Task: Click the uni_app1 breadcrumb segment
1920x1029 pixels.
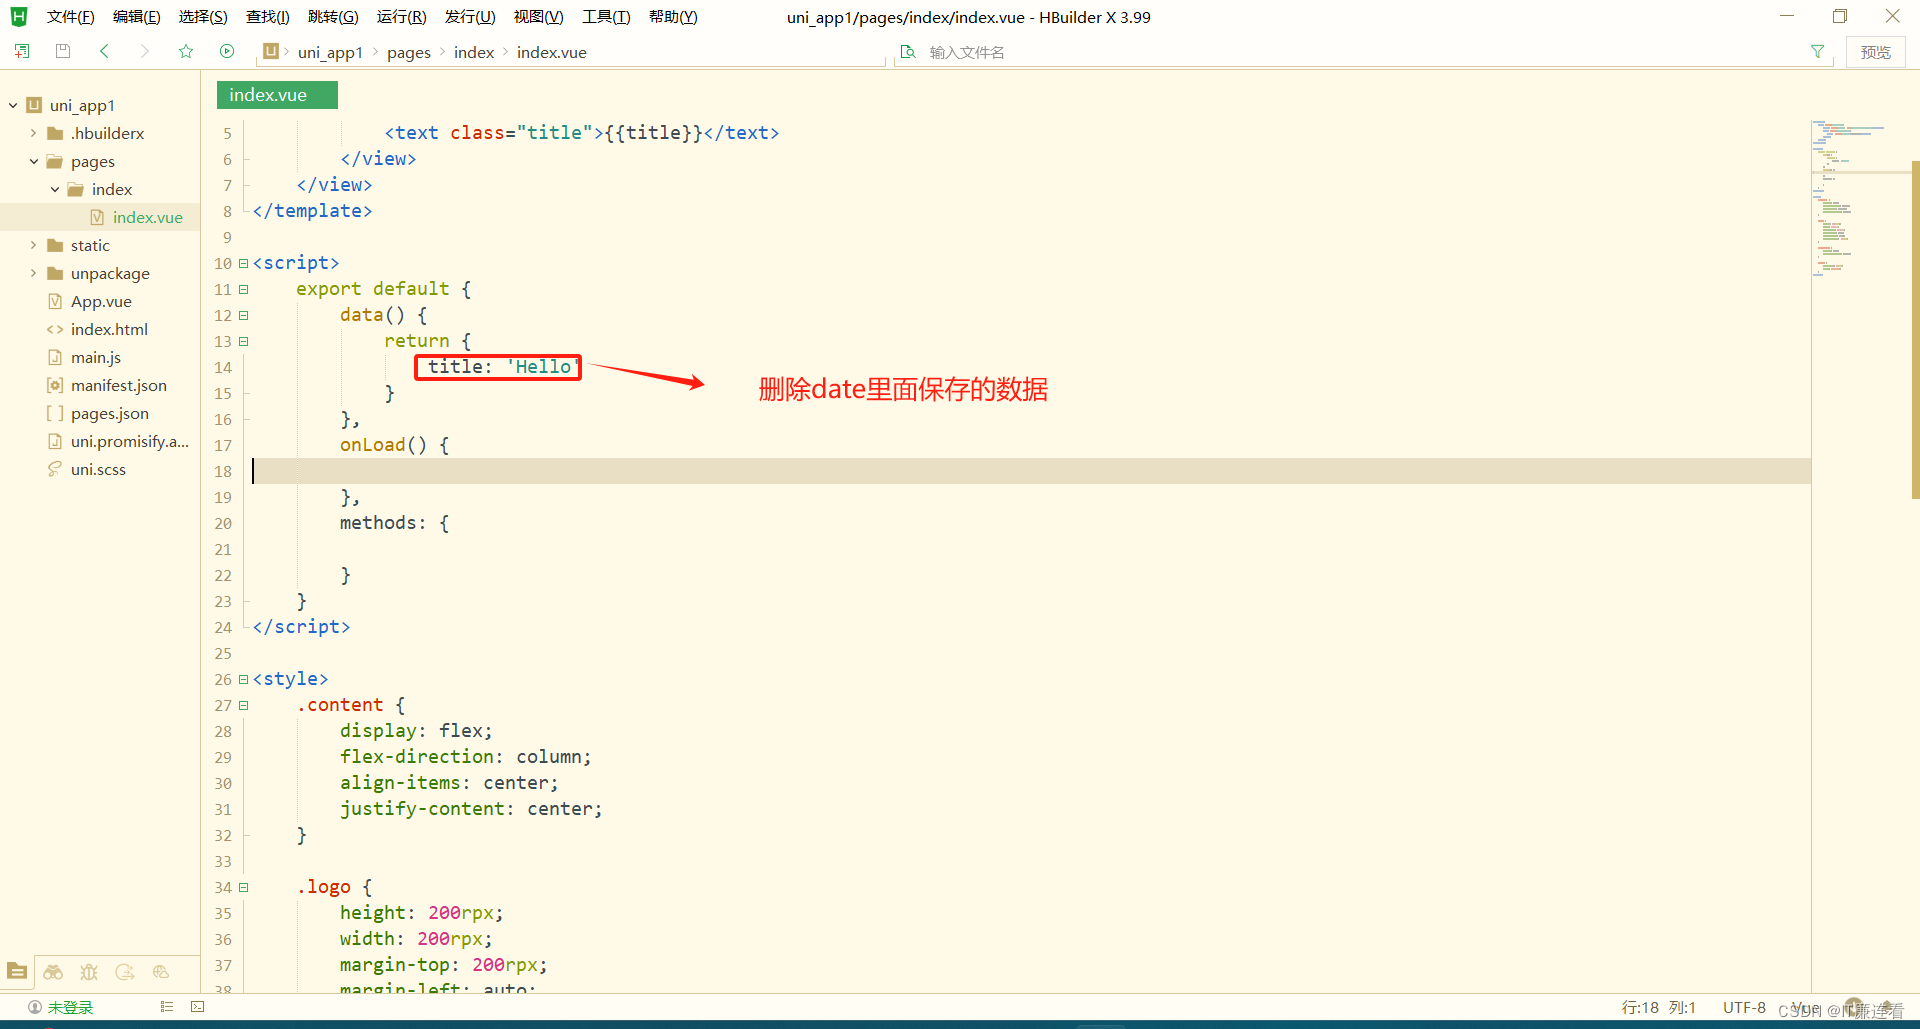Action: pos(330,52)
